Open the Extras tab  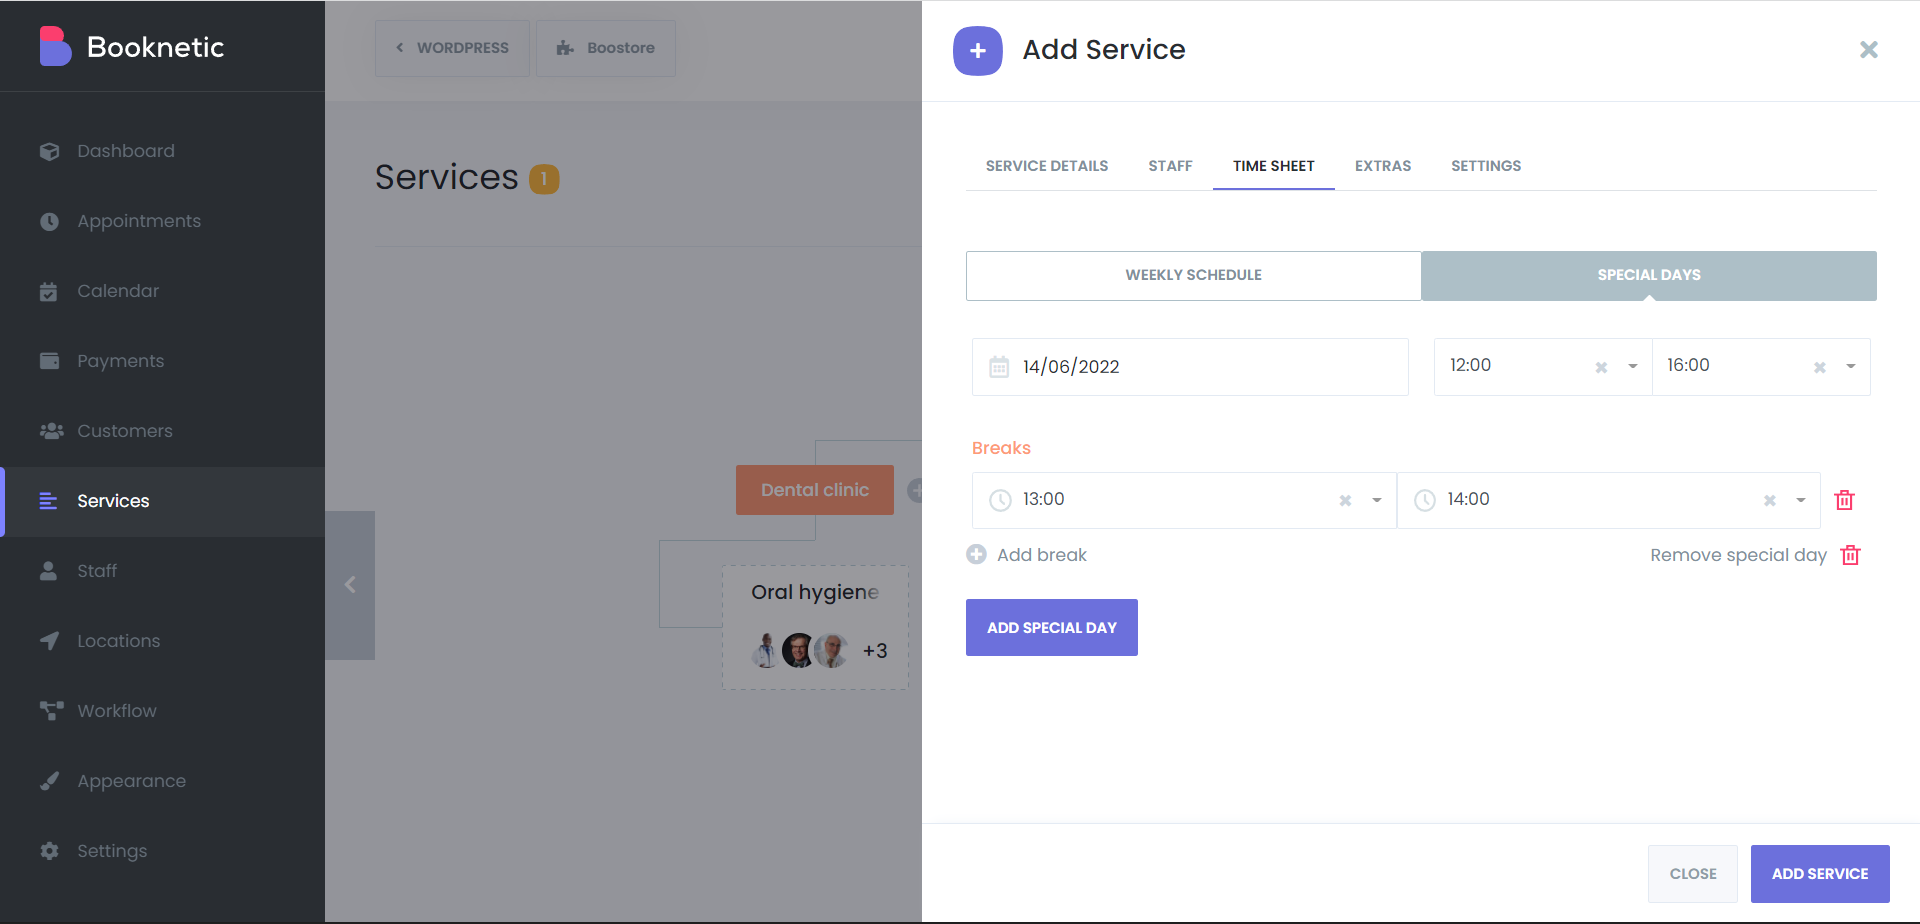[1383, 166]
